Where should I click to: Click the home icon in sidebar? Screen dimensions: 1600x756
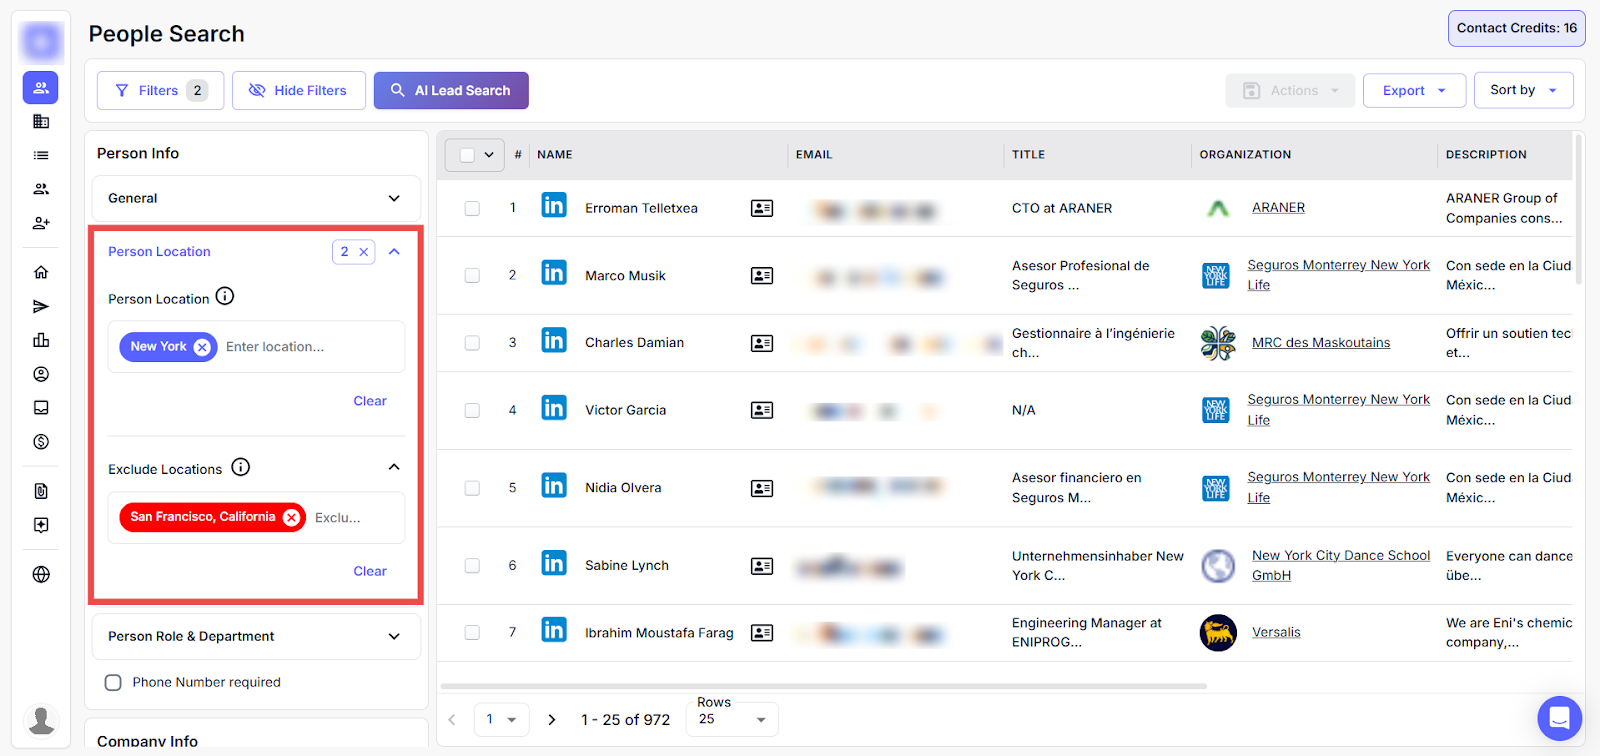(x=41, y=272)
